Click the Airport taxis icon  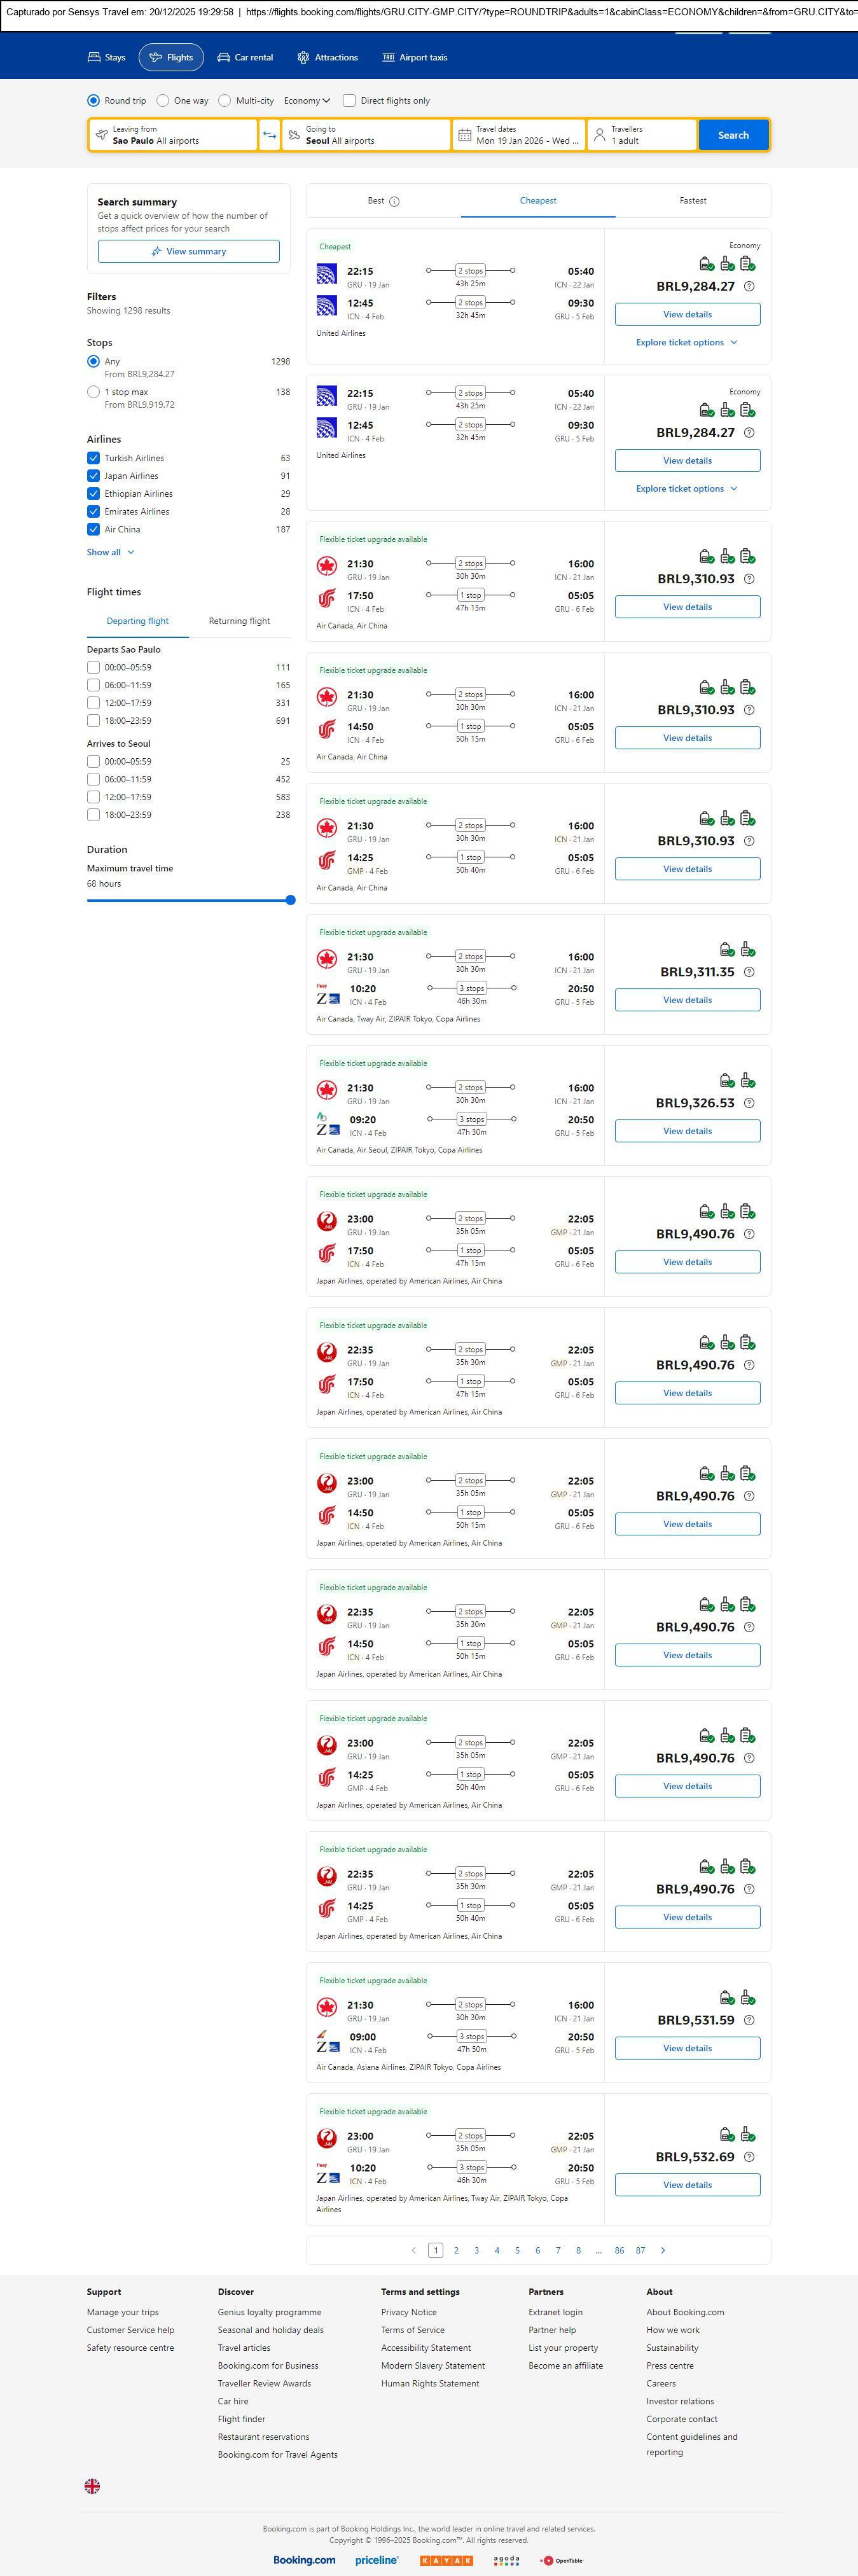[388, 58]
